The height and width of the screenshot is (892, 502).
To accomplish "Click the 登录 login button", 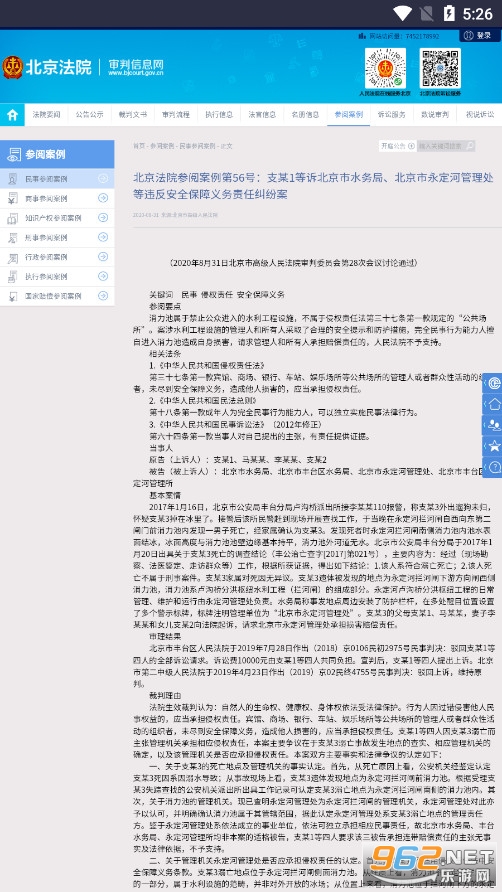I will pos(480,35).
